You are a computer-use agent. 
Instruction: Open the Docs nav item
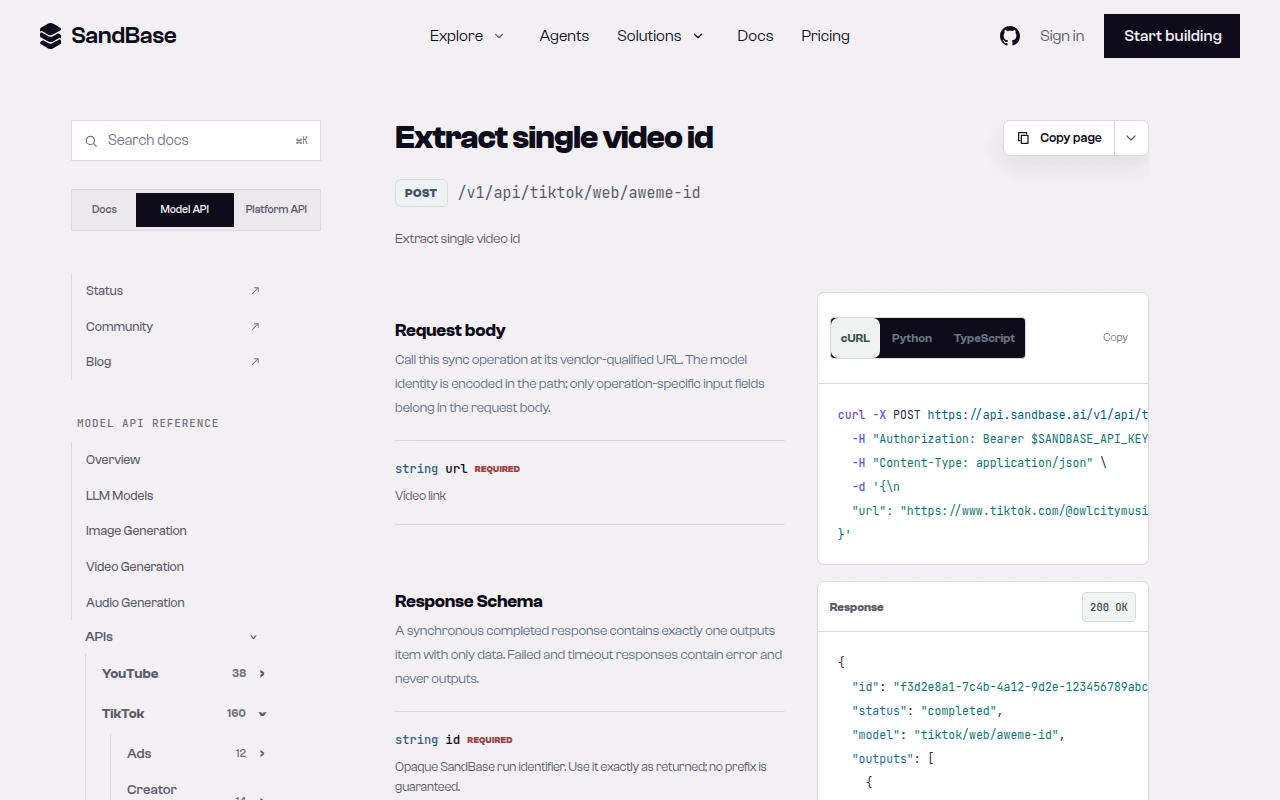tap(755, 36)
